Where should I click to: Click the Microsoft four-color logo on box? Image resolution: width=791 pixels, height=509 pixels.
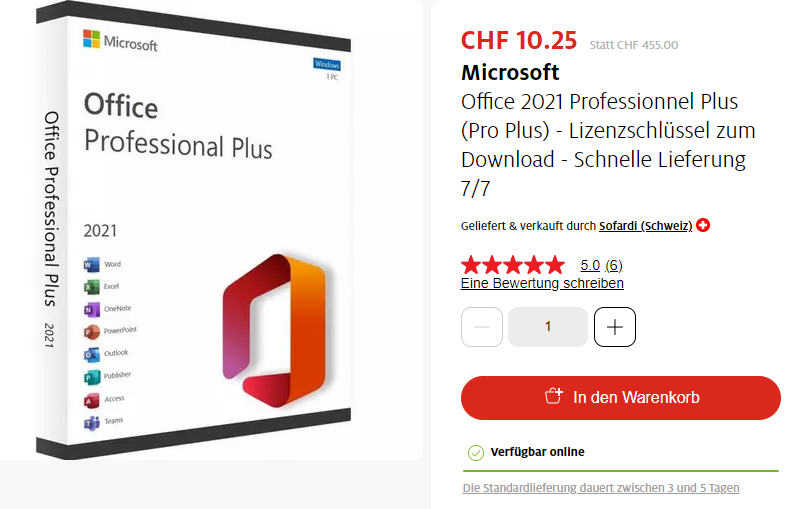point(91,39)
